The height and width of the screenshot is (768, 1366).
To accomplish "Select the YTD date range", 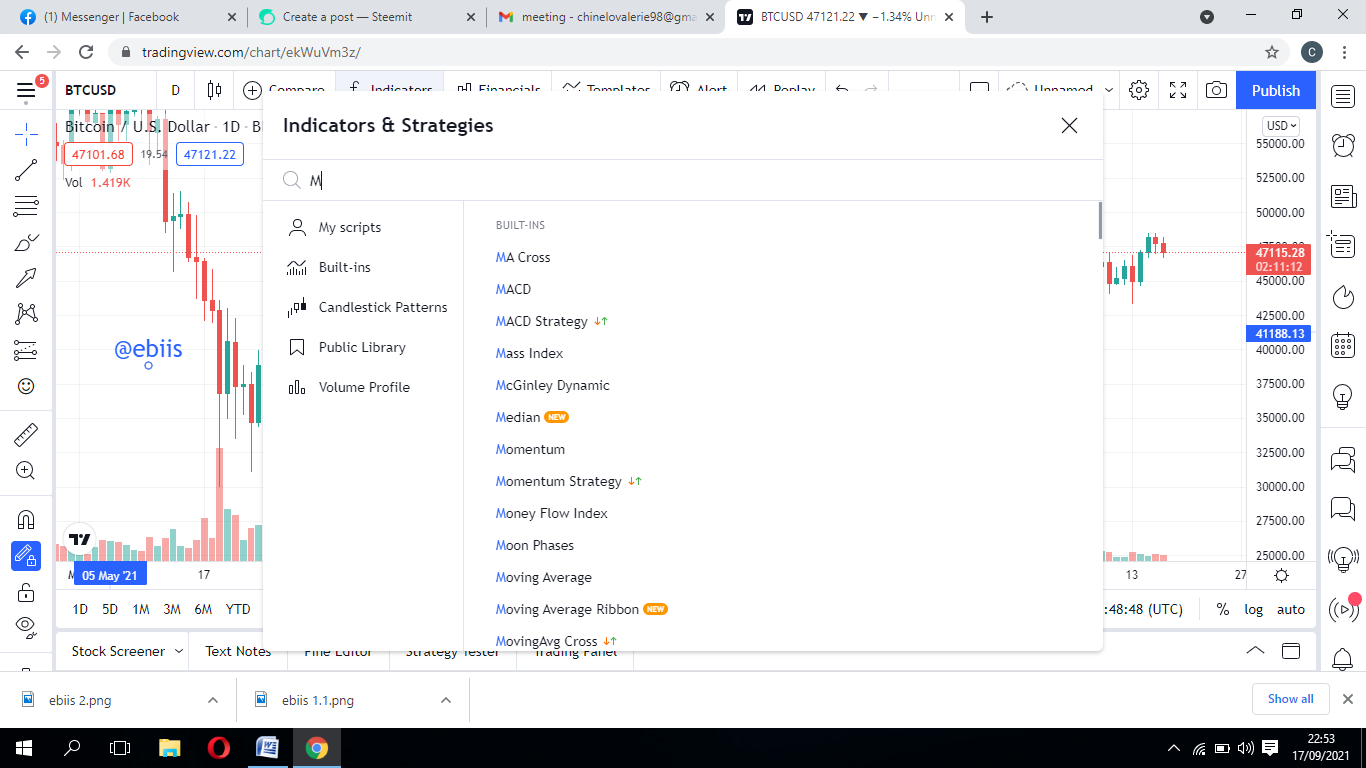I will pyautogui.click(x=238, y=609).
